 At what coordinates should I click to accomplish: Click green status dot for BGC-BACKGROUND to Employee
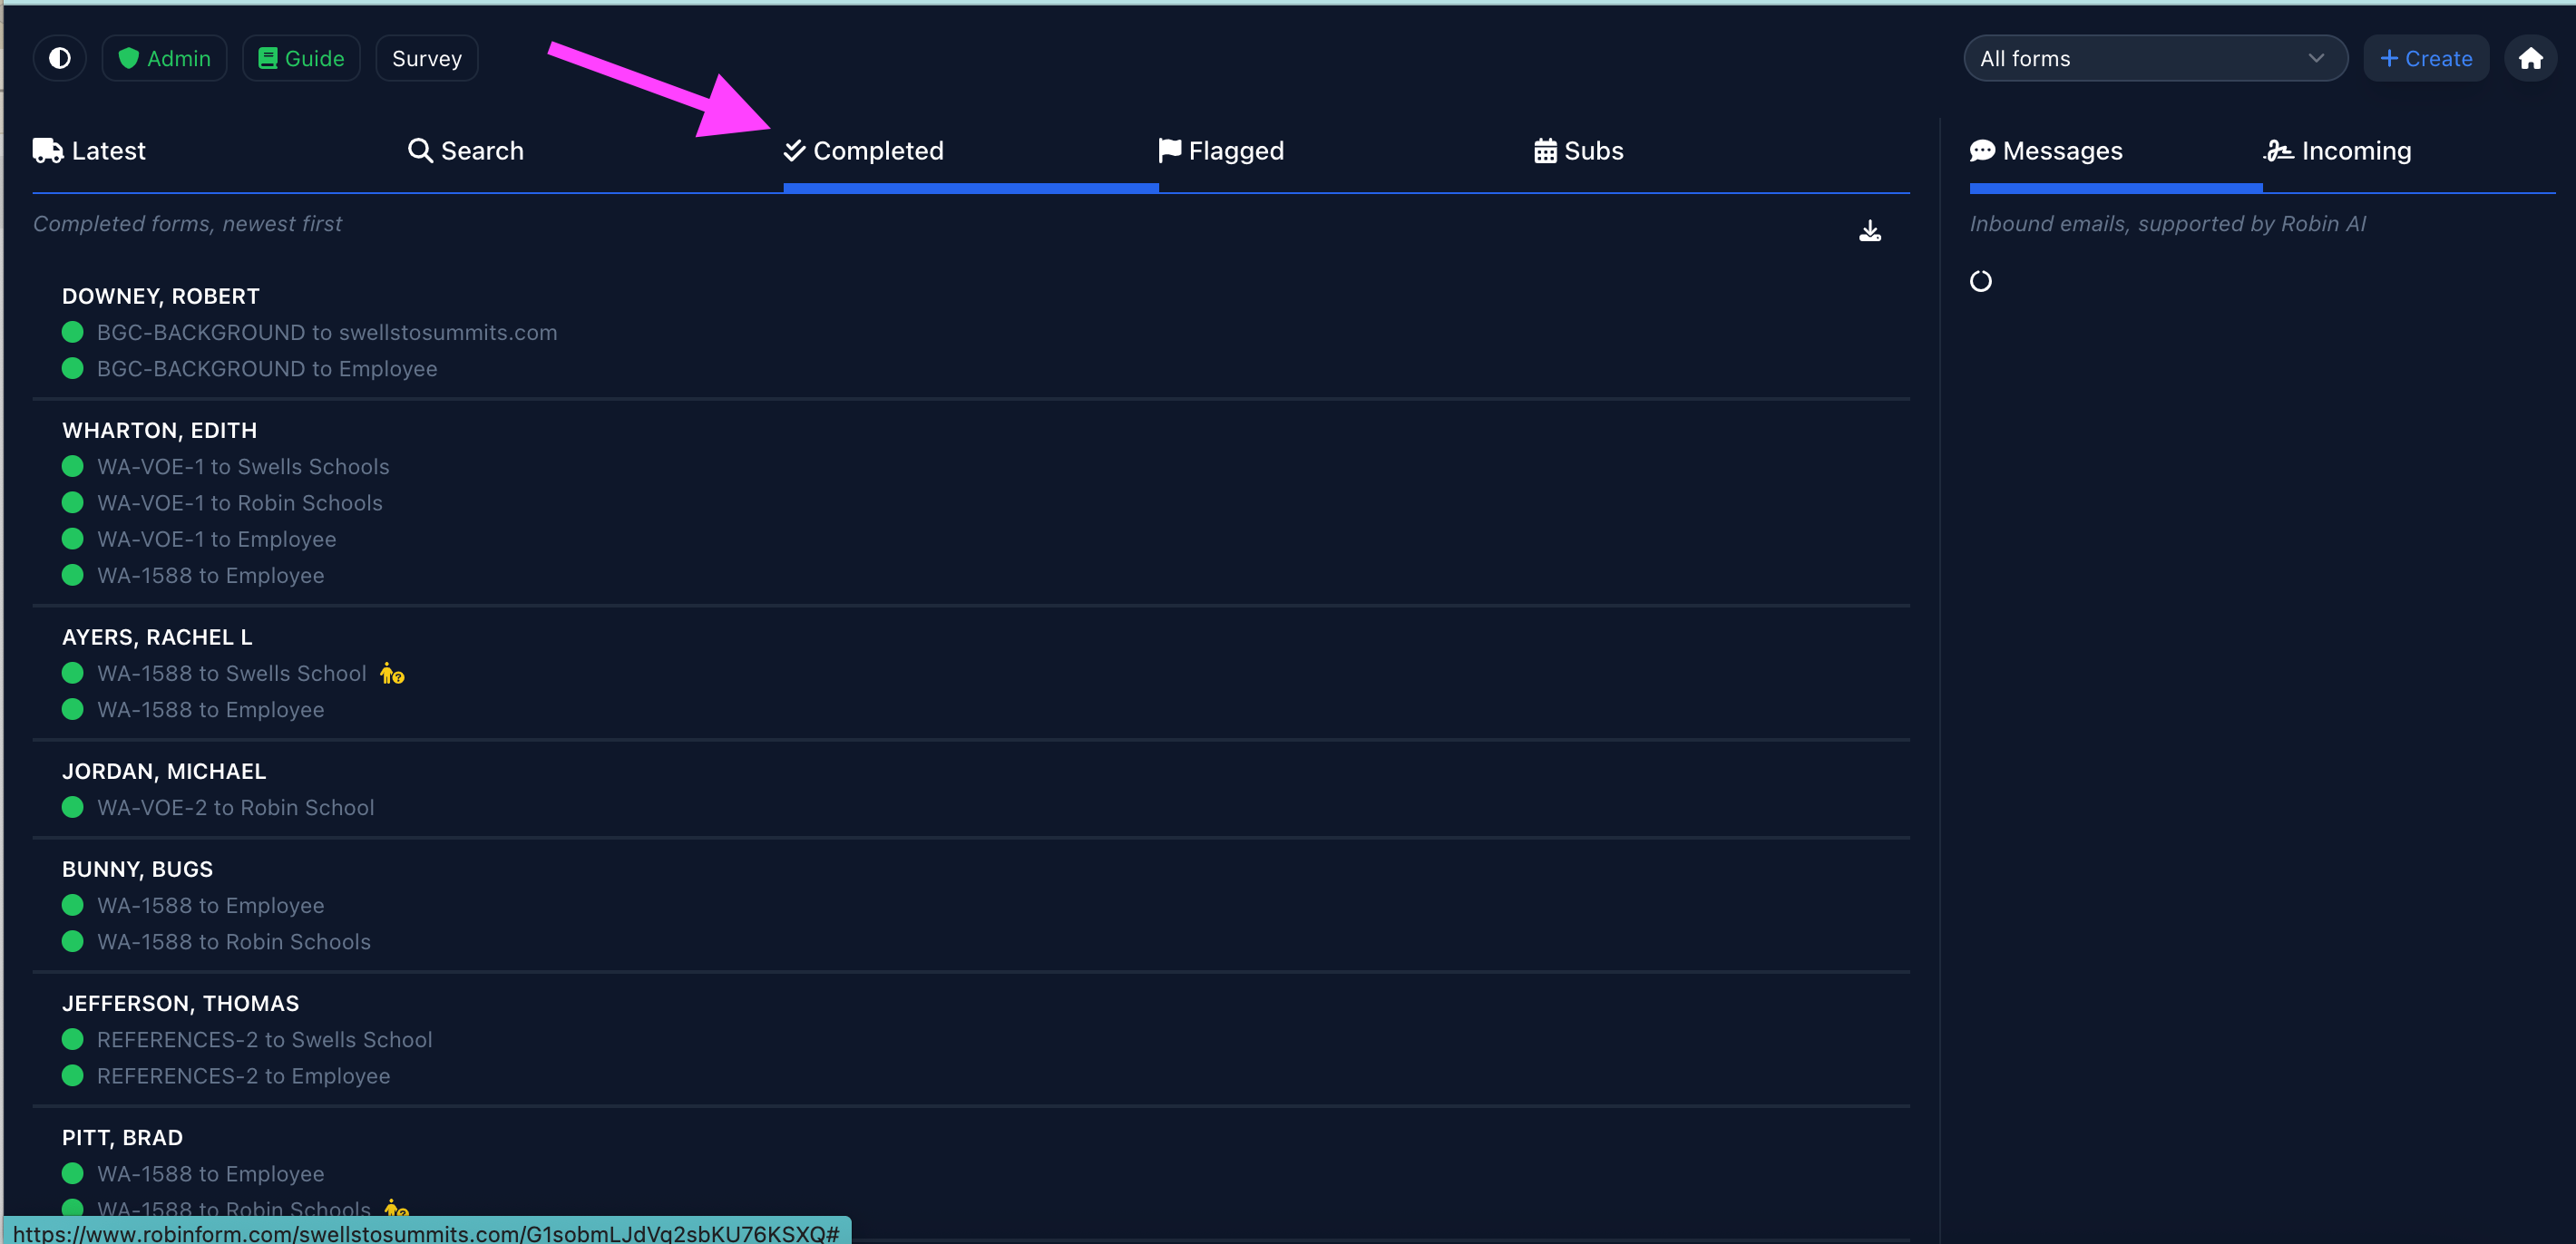click(72, 368)
